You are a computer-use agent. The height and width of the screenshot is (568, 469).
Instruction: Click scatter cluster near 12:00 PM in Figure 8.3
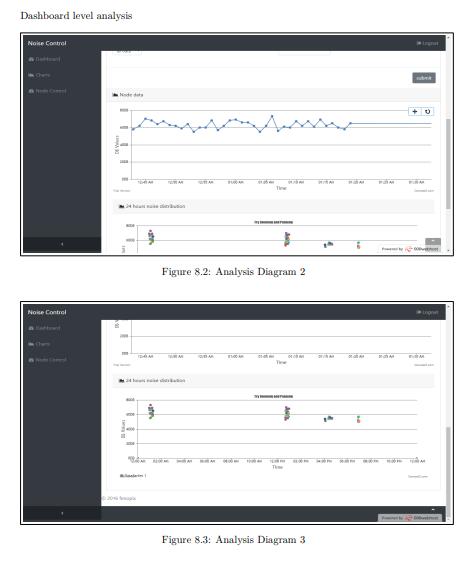(287, 413)
